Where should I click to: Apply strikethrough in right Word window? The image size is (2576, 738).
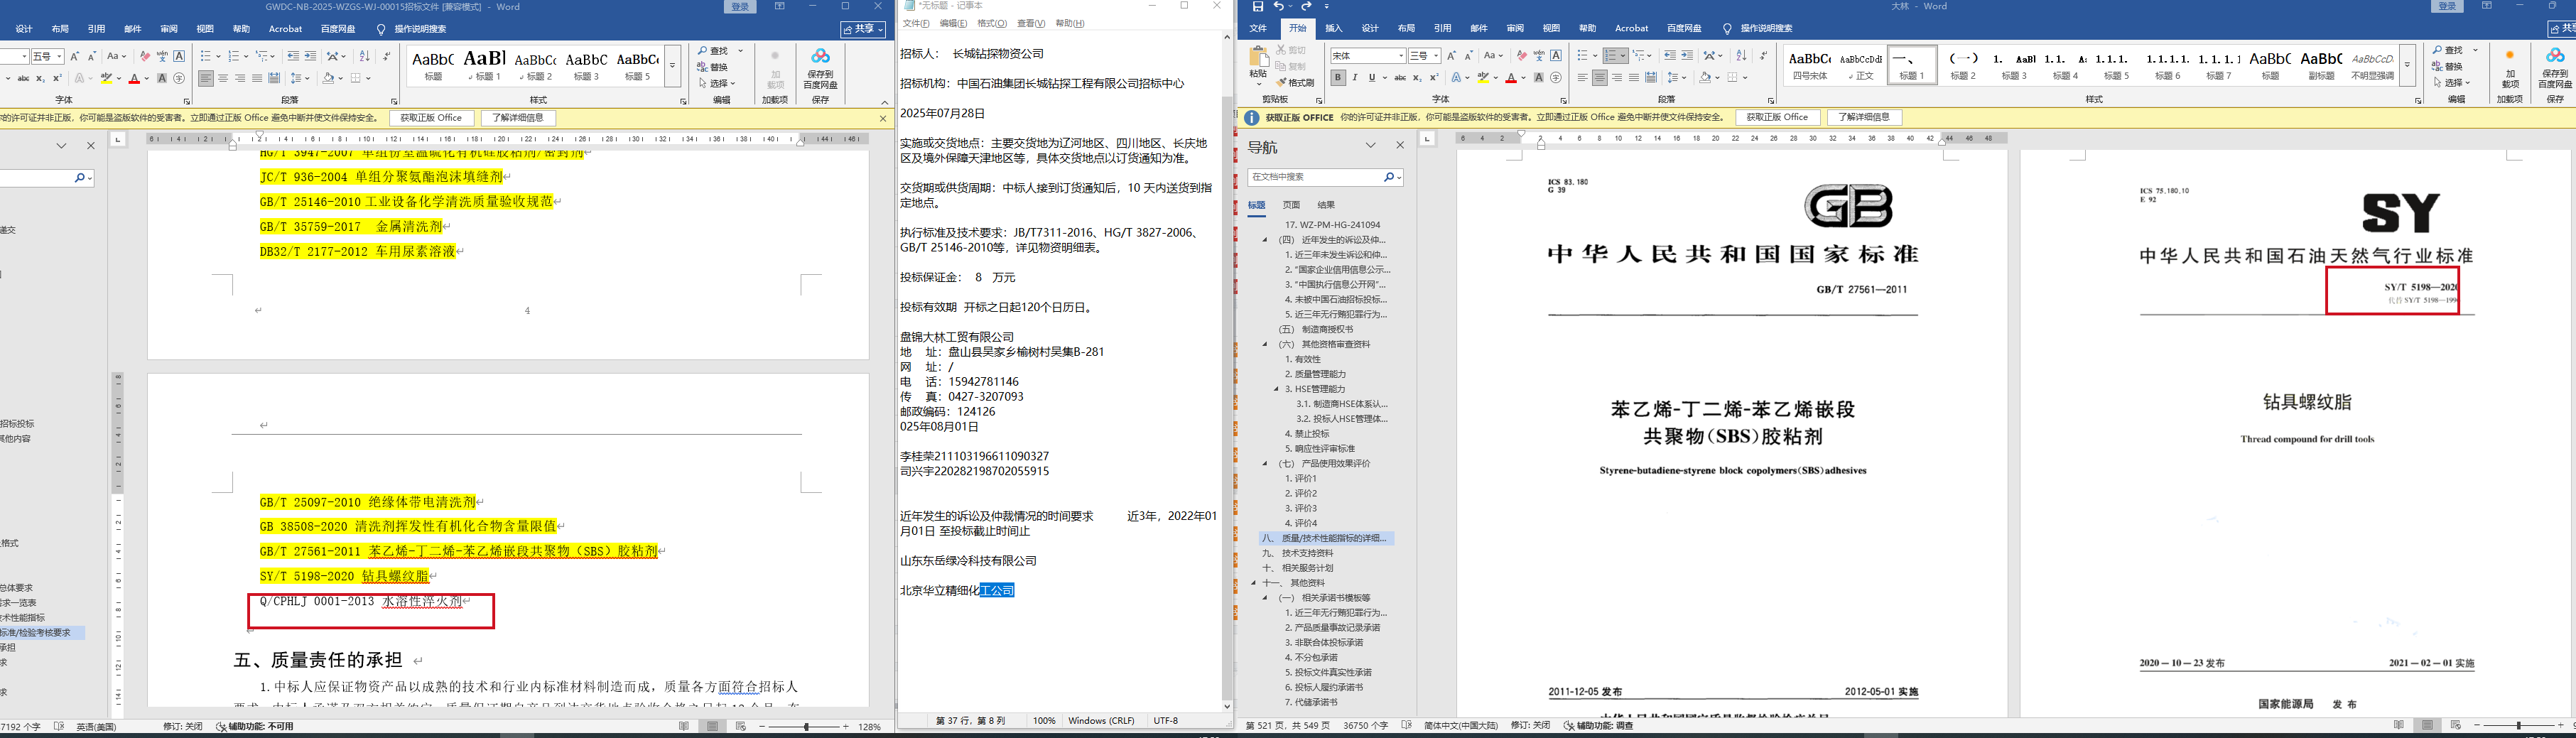(1400, 78)
